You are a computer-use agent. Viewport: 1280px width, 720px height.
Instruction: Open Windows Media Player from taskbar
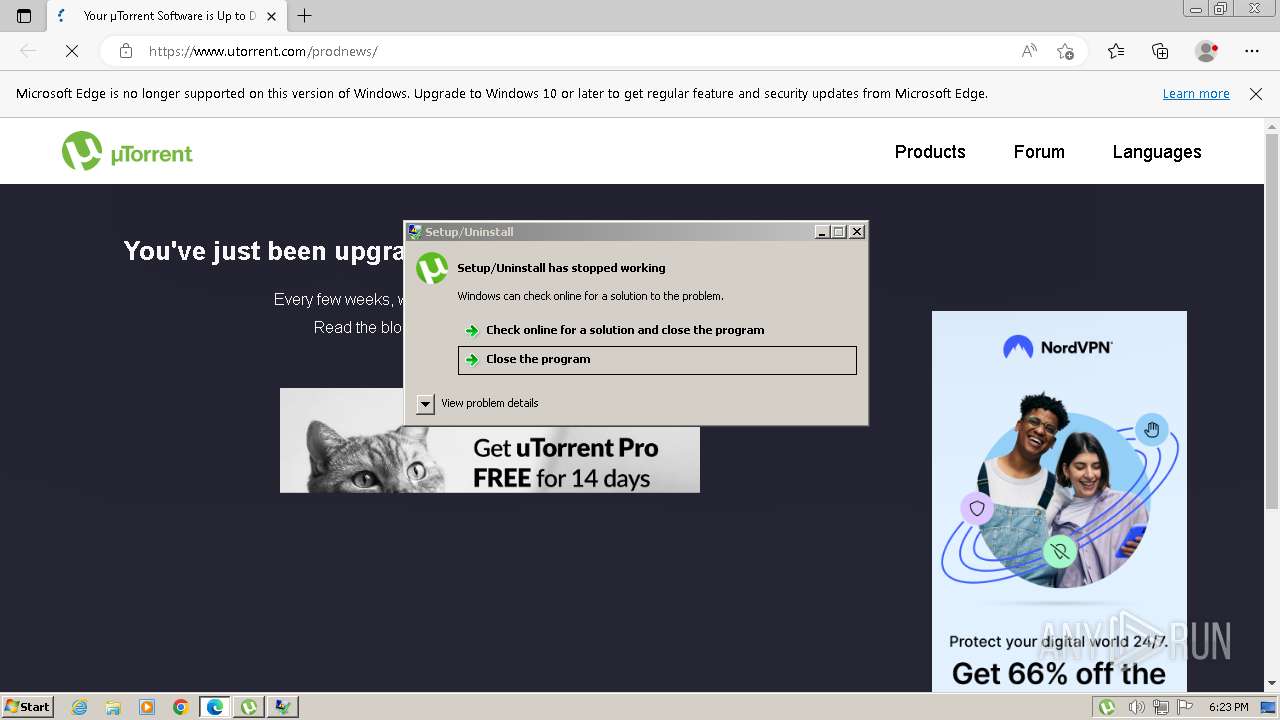[x=147, y=707]
